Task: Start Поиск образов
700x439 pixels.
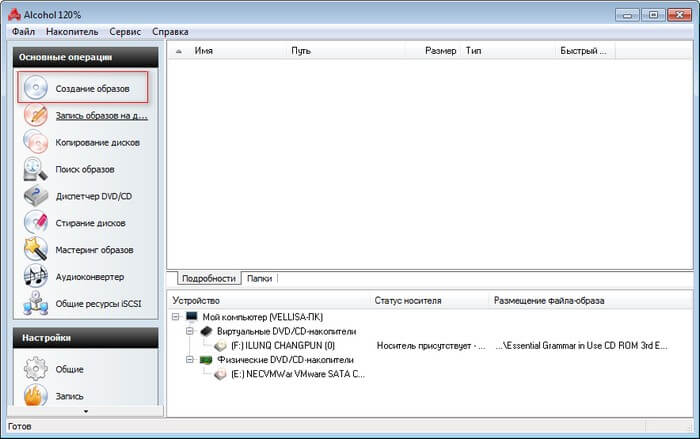Action: point(85,169)
